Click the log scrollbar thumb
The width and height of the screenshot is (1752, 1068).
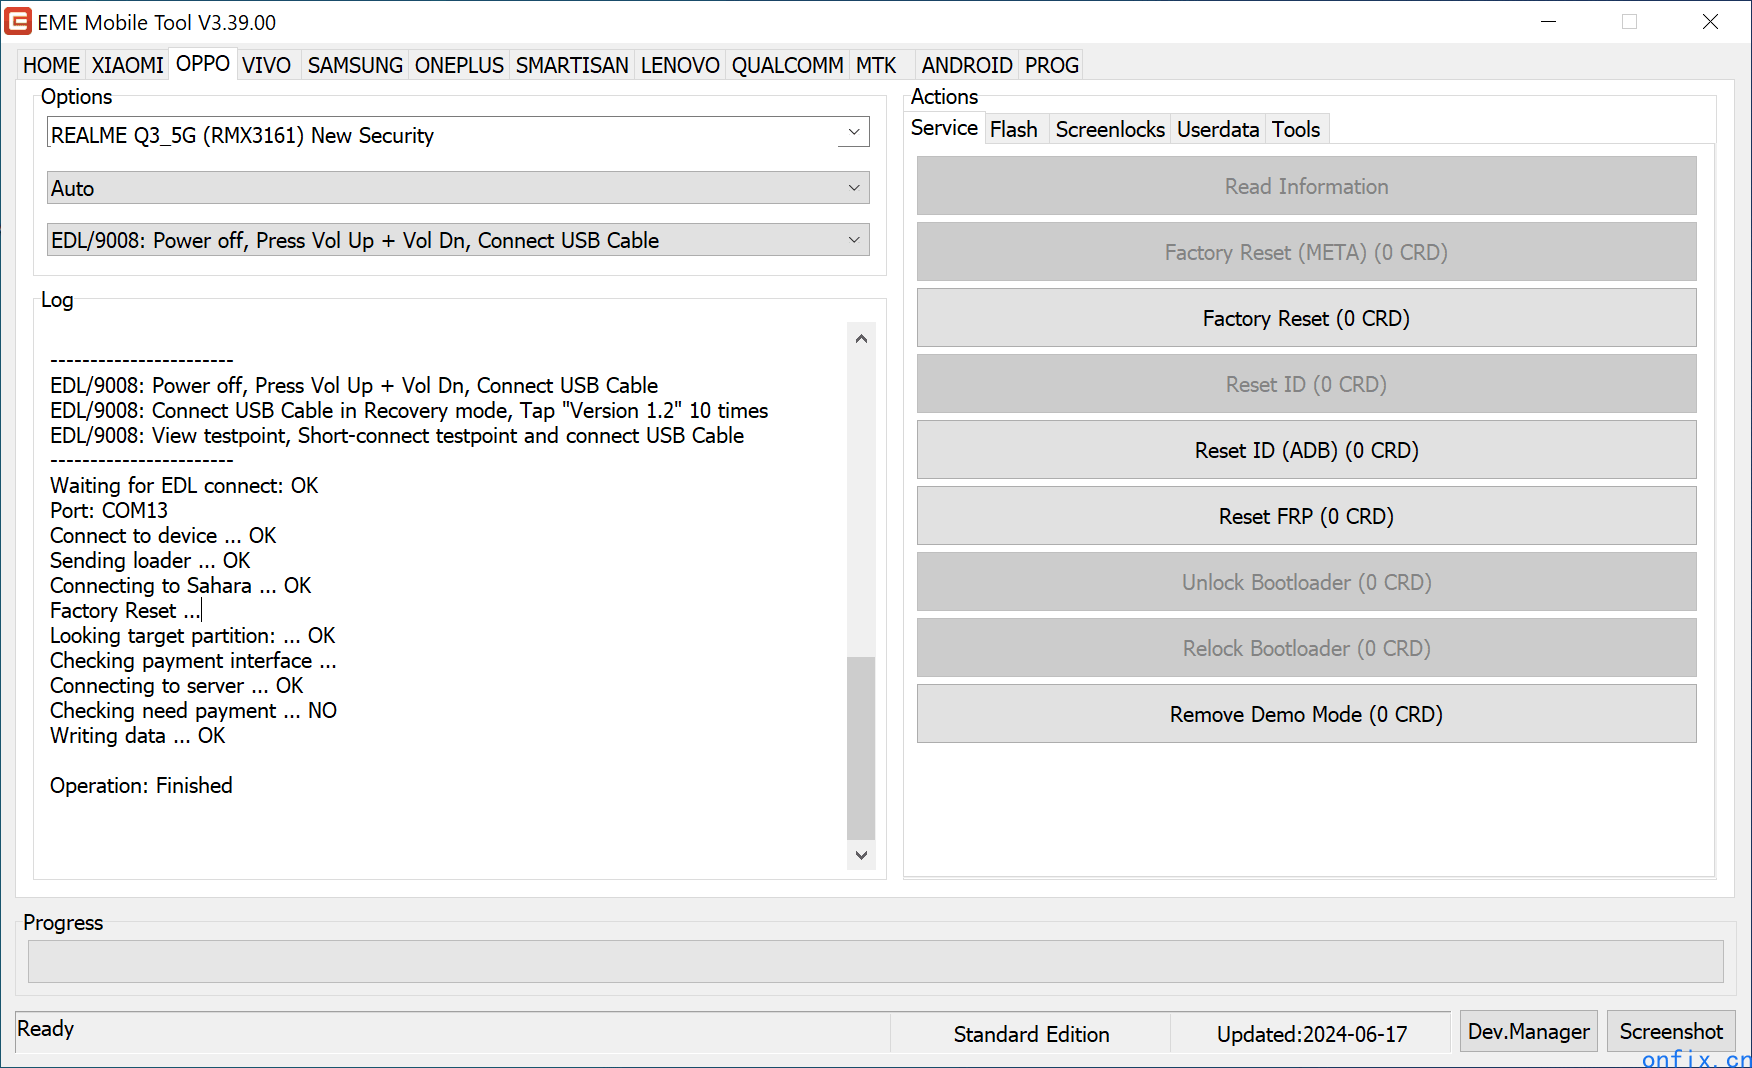[x=861, y=748]
